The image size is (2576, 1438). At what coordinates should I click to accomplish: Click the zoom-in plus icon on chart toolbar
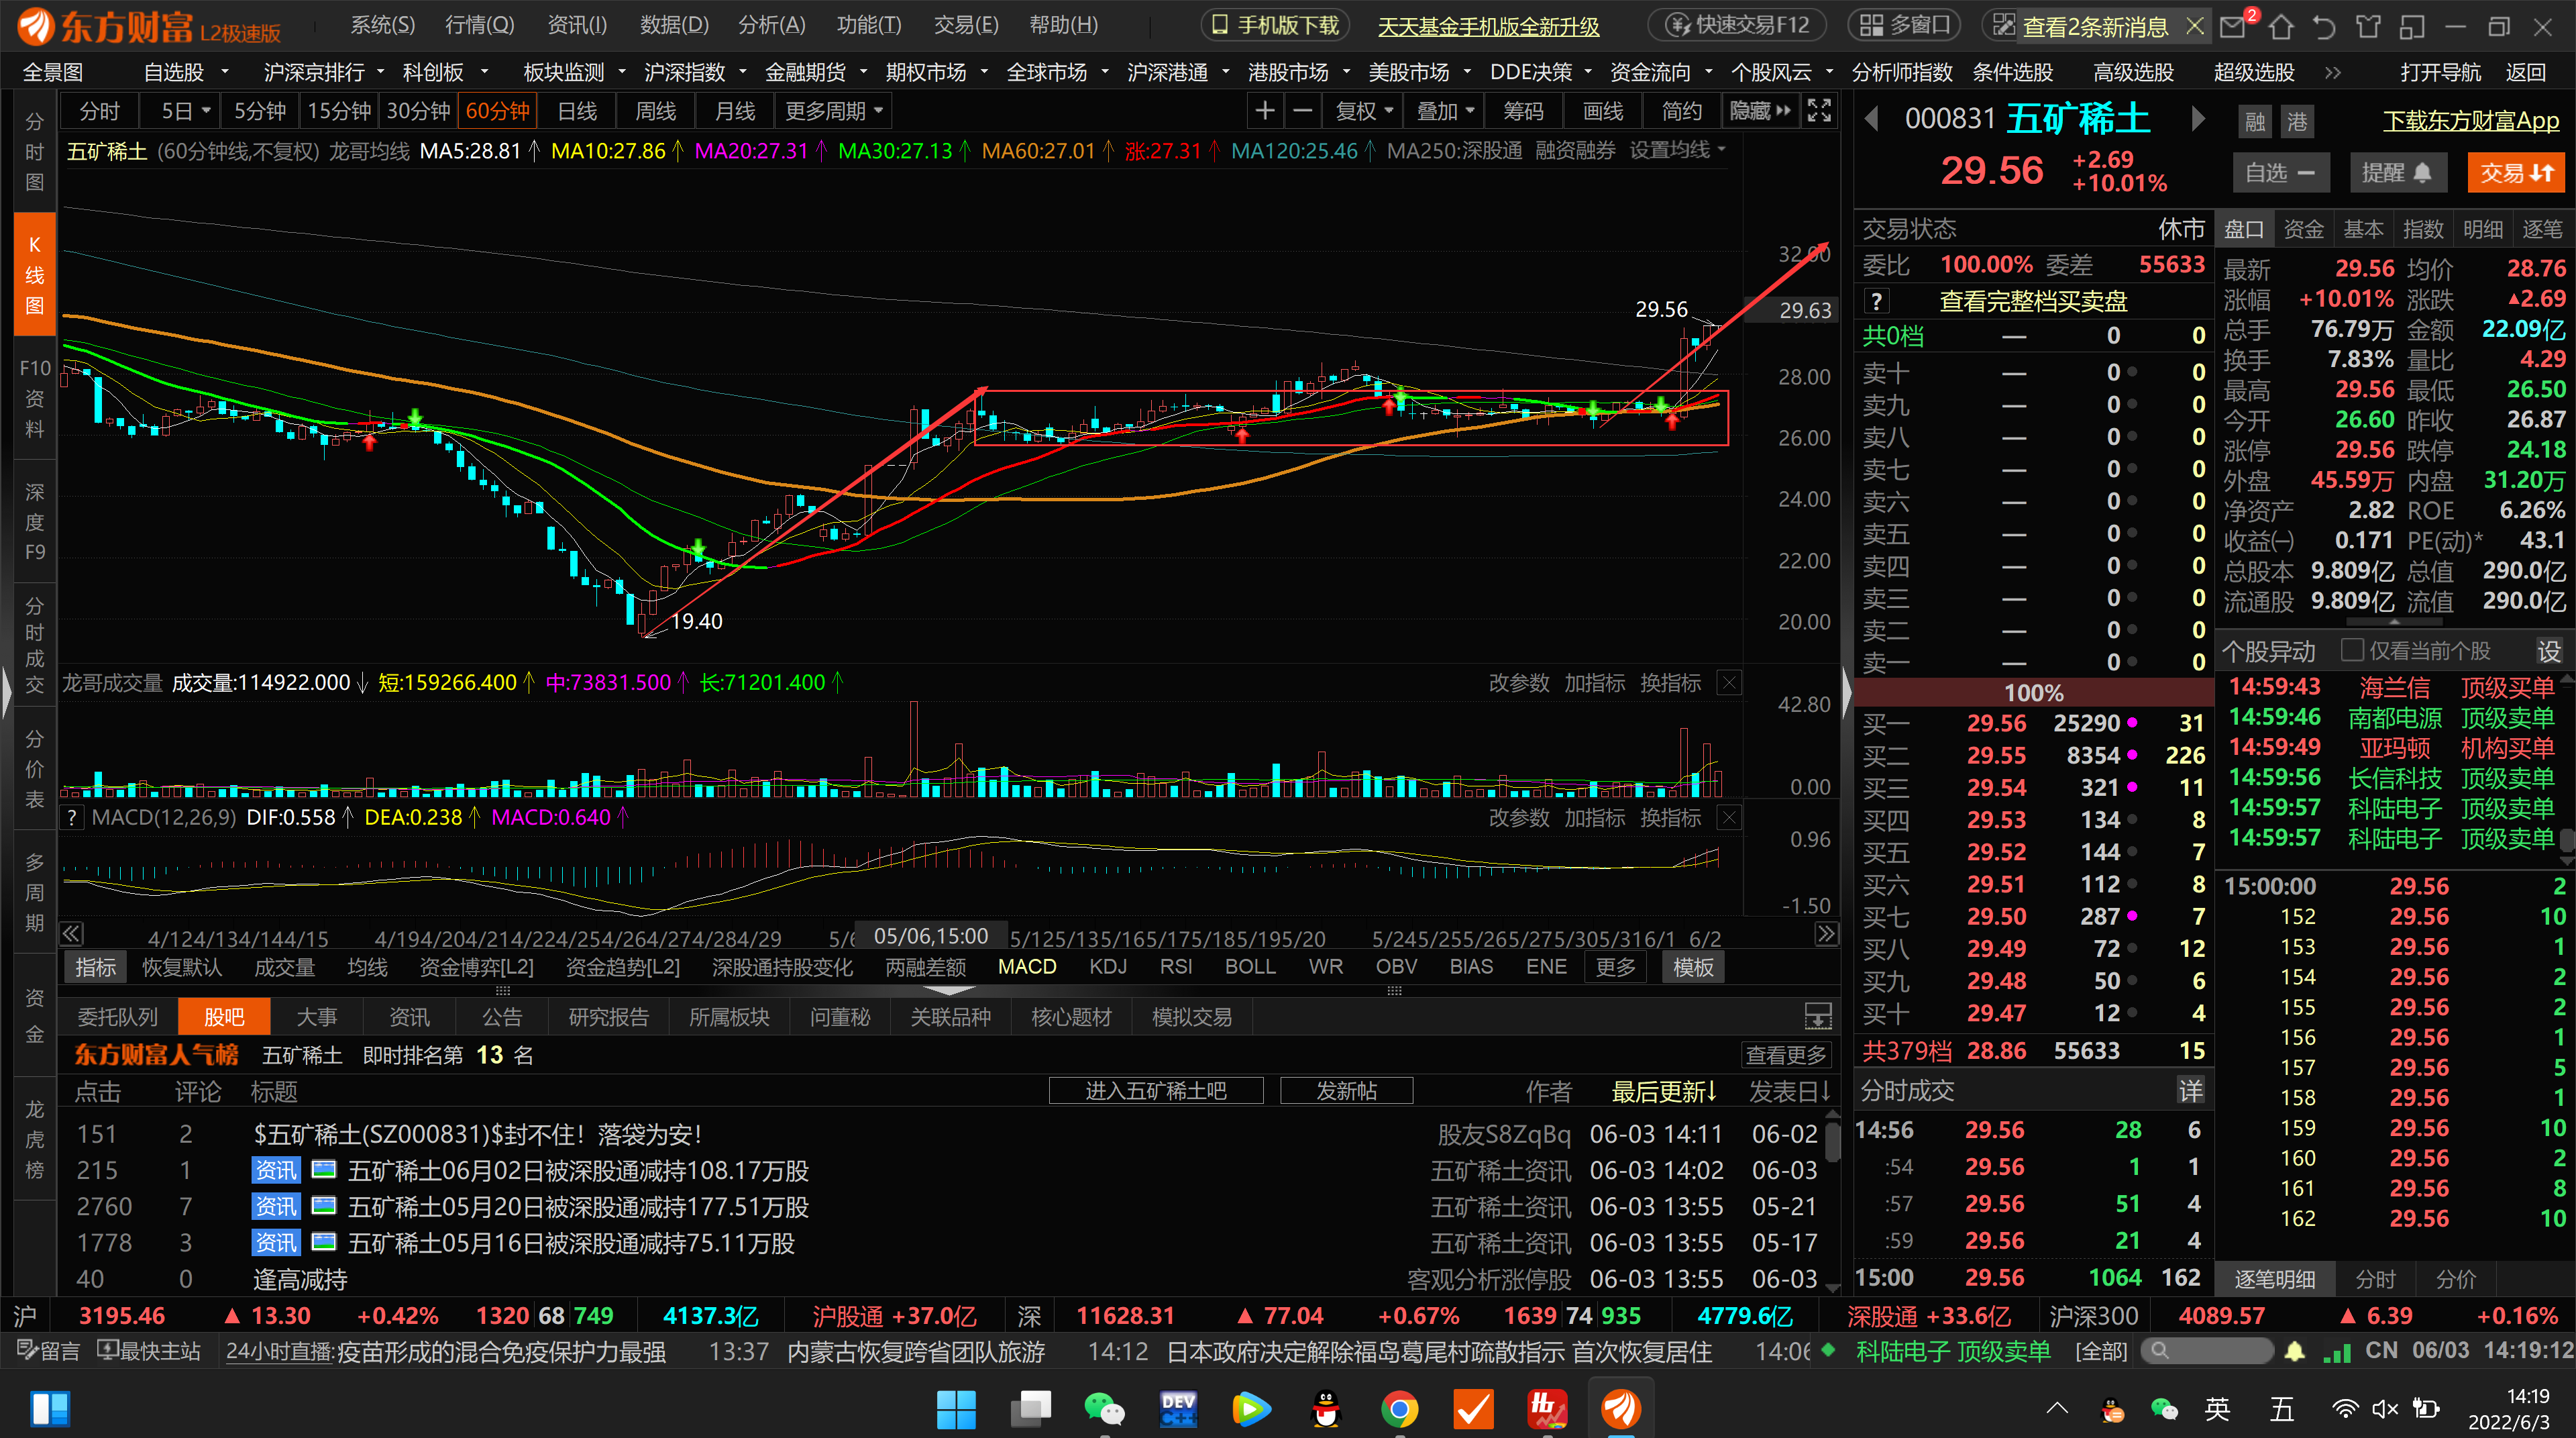tap(1265, 111)
